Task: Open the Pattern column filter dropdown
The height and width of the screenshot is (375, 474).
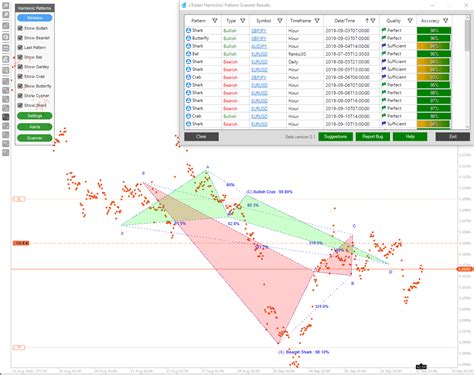Action: 215,21
